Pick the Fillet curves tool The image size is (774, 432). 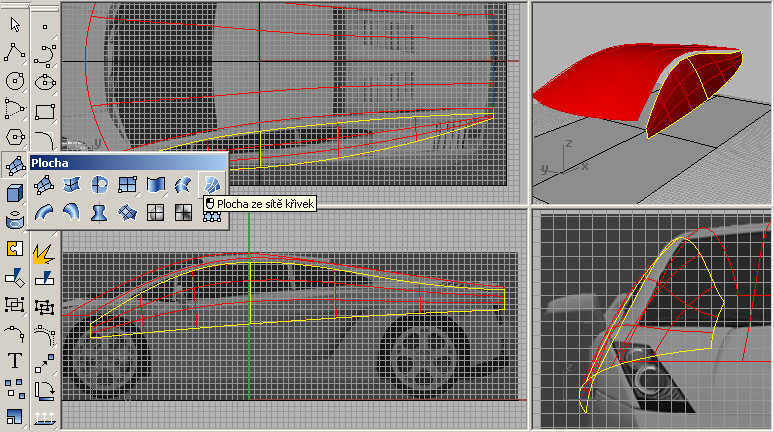point(45,140)
